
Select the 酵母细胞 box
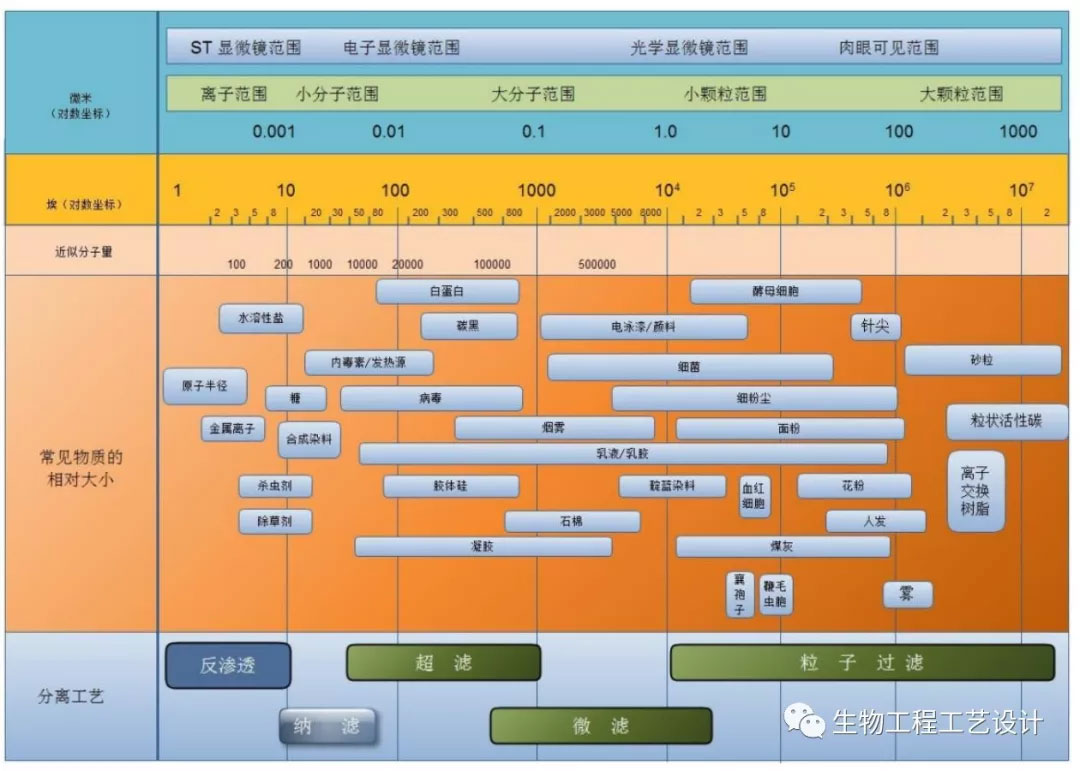click(775, 292)
